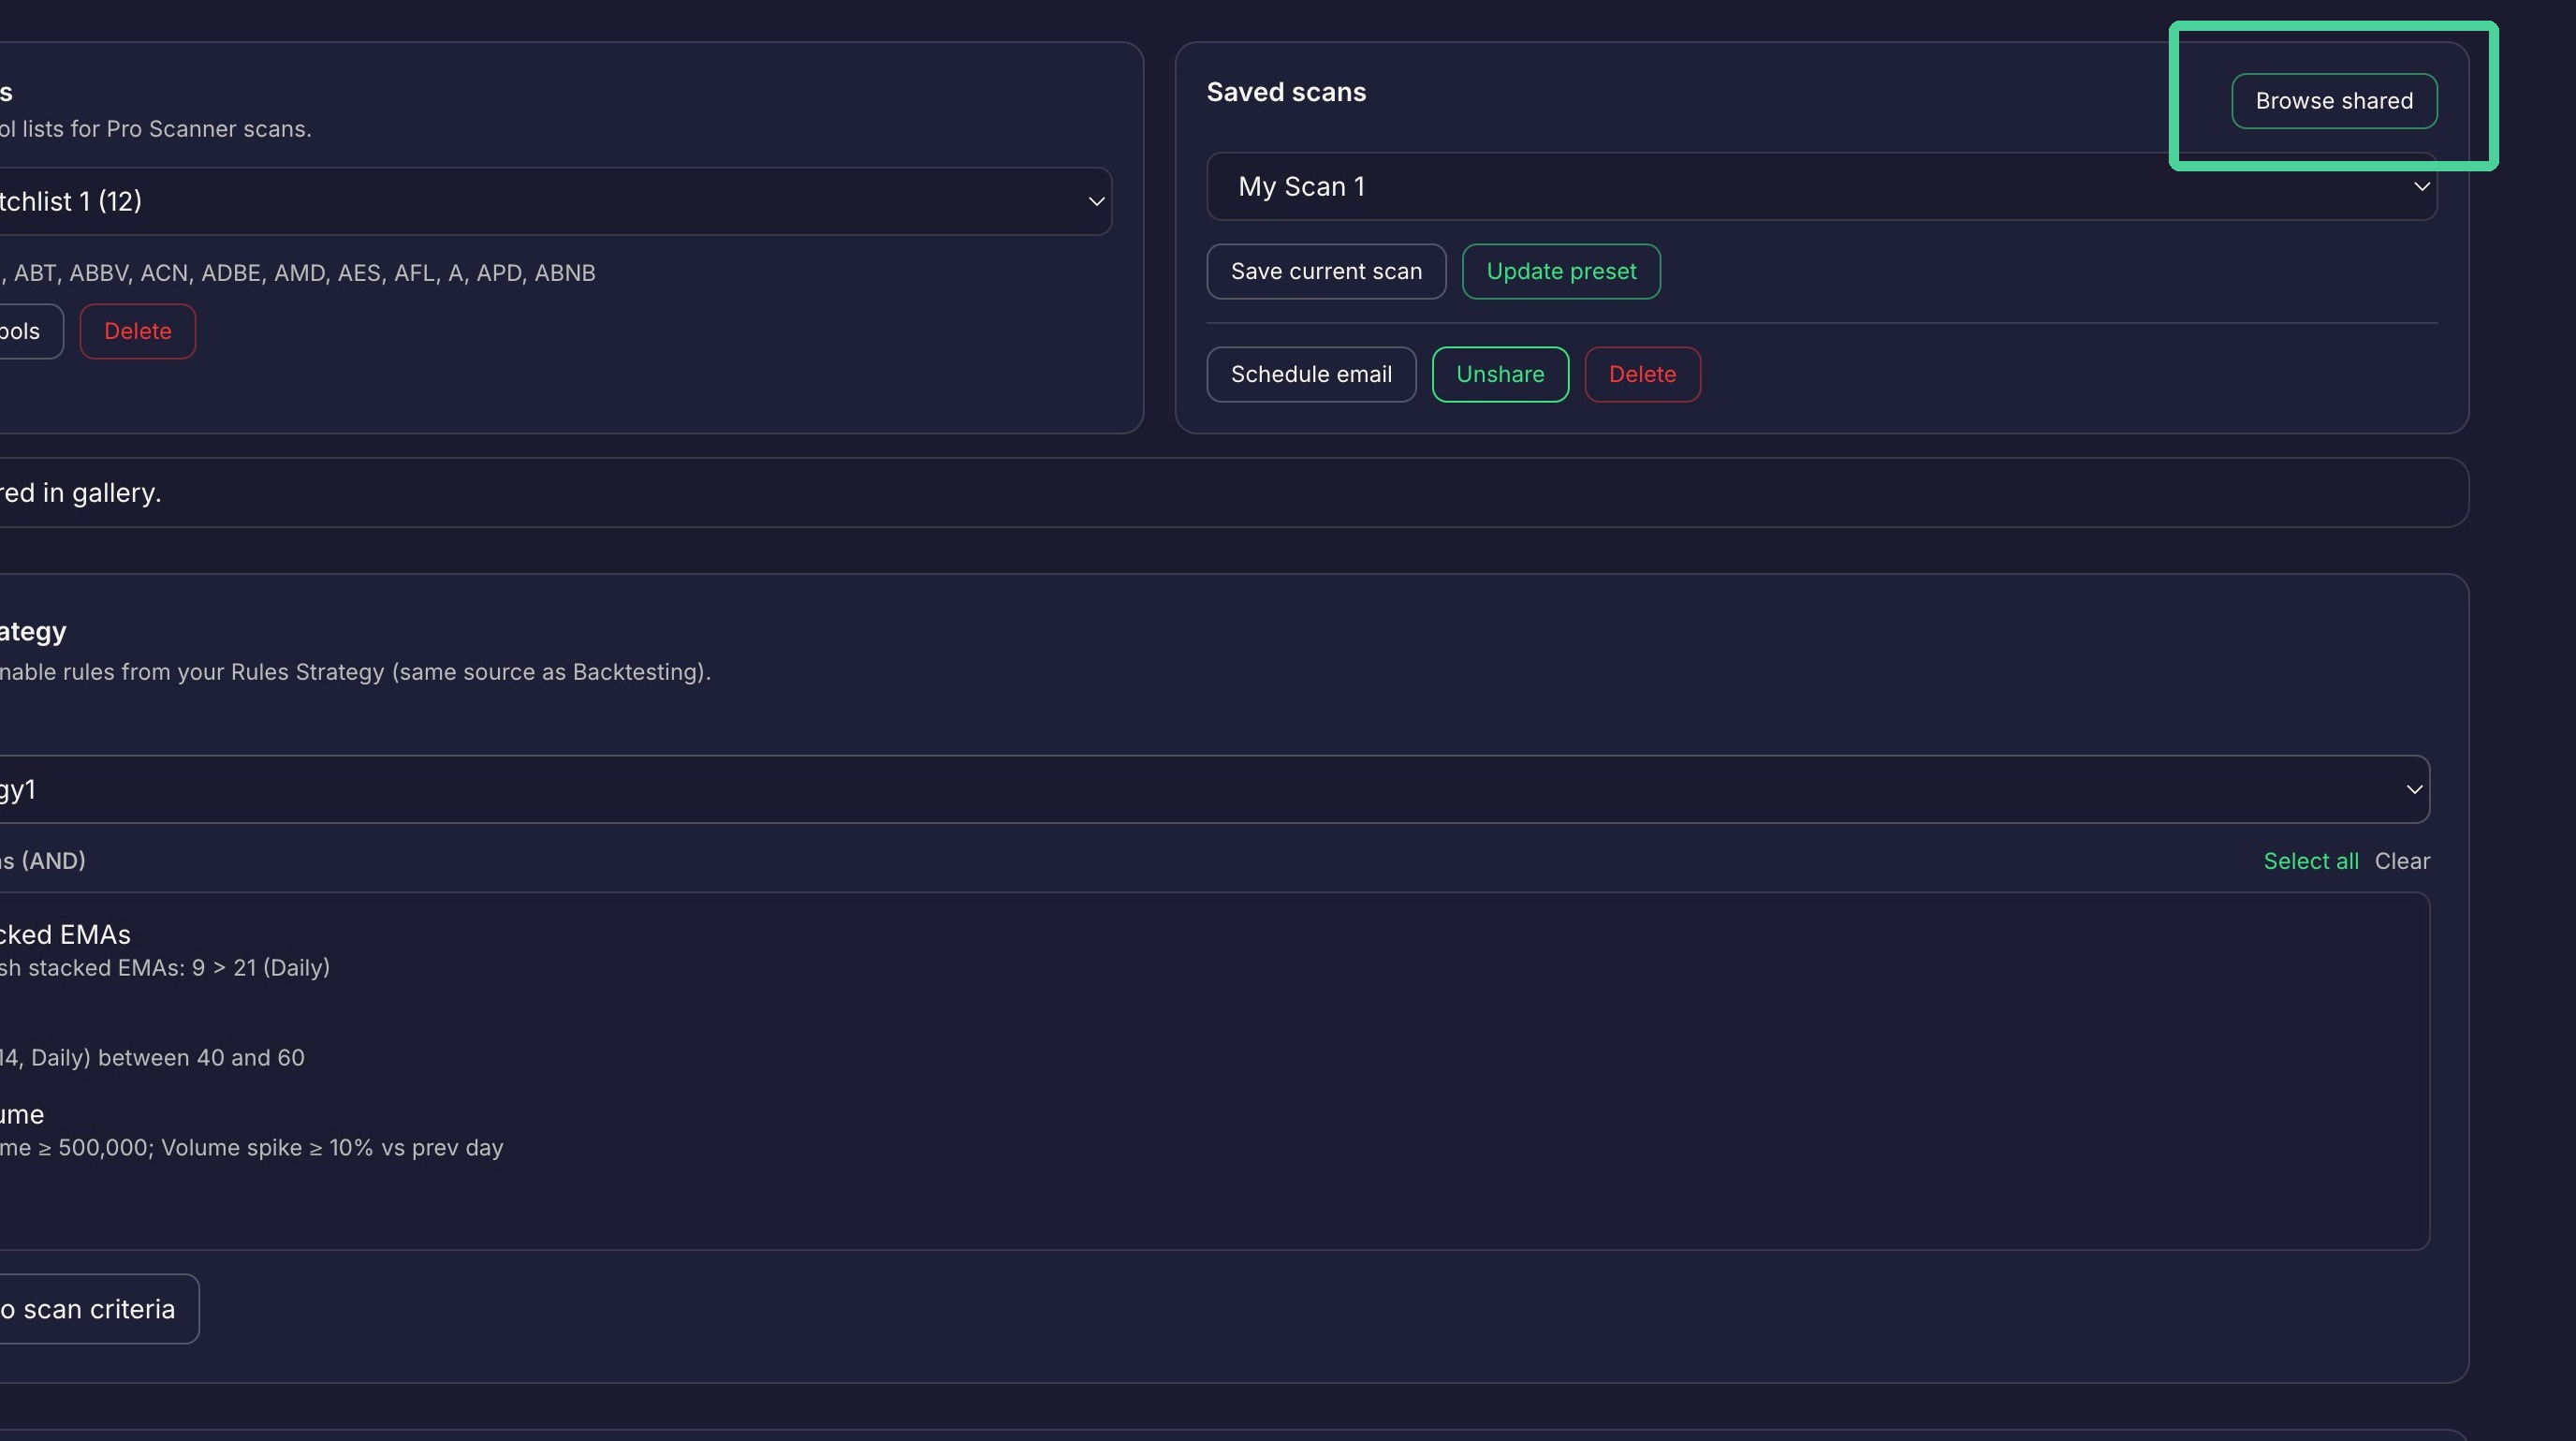Expand the Strategy1 rules strategy dropdown
This screenshot has width=2576, height=1441.
(x=1215, y=789)
